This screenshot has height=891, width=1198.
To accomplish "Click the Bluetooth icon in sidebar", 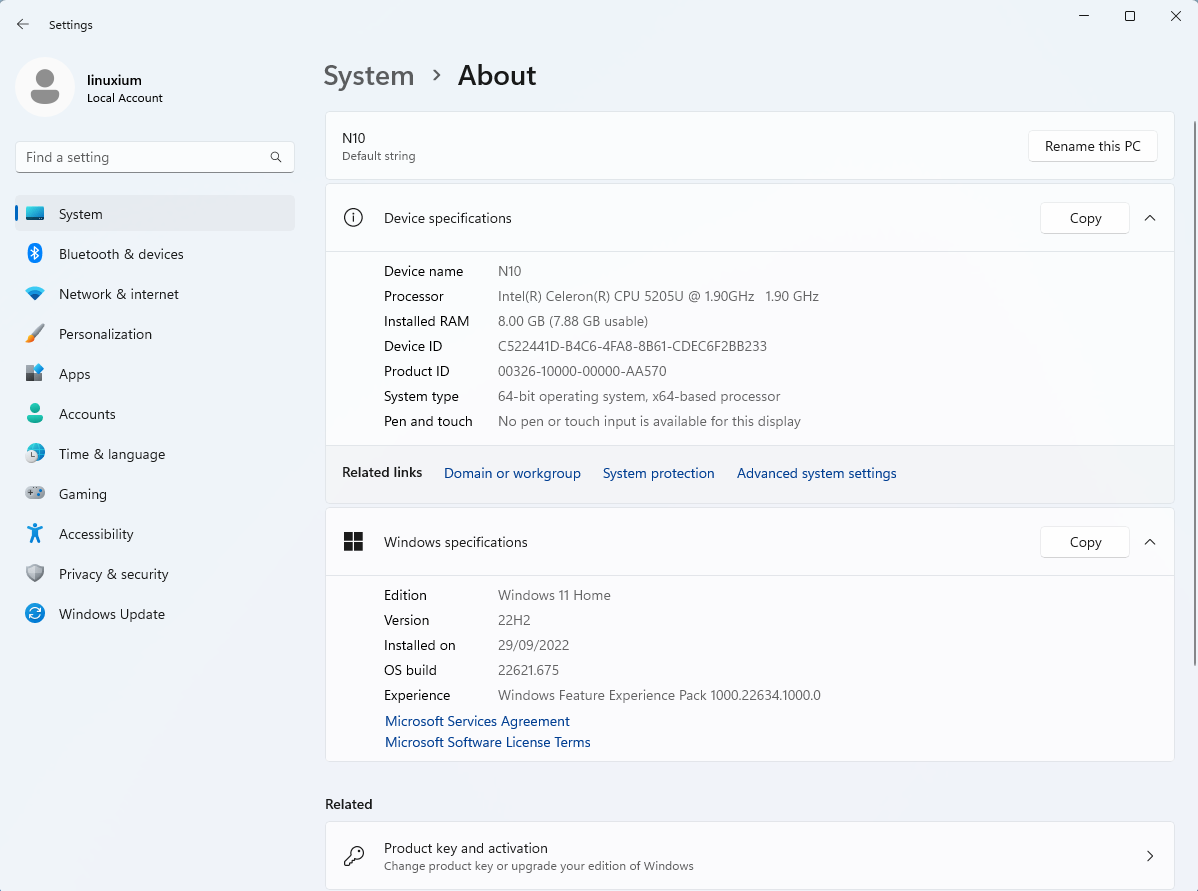I will pyautogui.click(x=35, y=254).
